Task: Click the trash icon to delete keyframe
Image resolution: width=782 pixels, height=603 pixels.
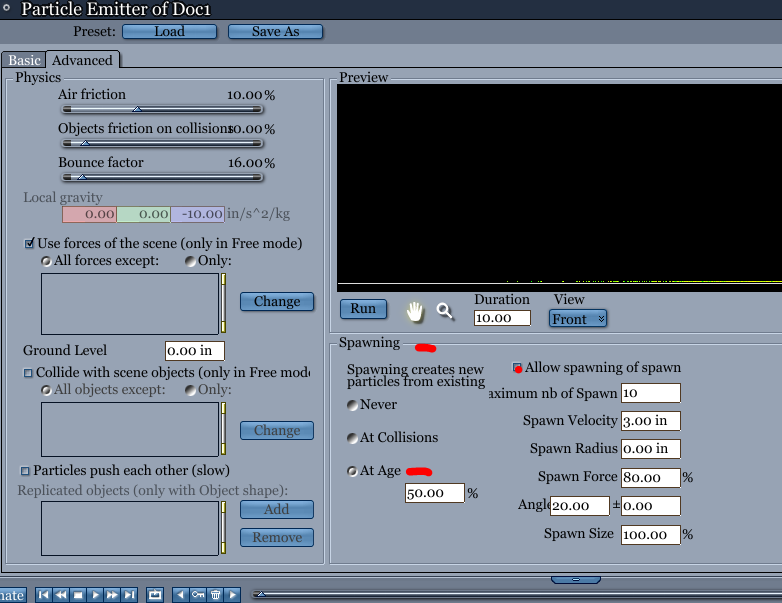Action: tap(215, 595)
